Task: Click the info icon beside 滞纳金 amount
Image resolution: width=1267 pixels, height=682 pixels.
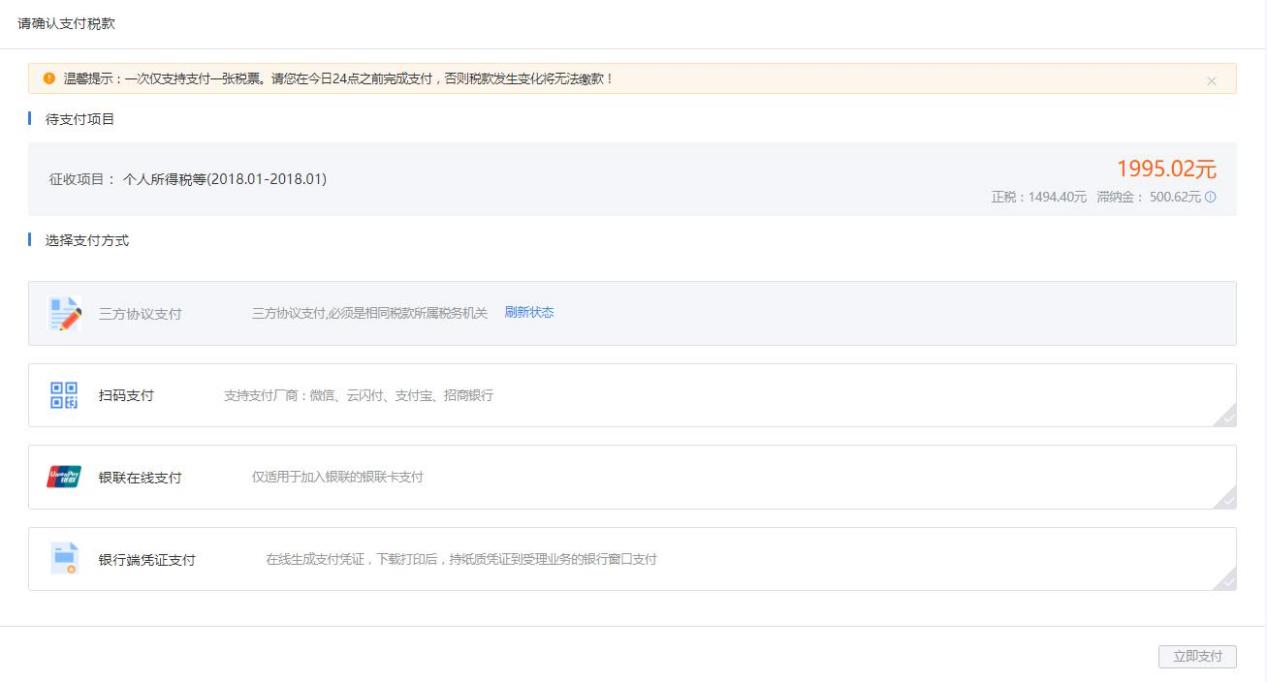Action: [x=1211, y=197]
